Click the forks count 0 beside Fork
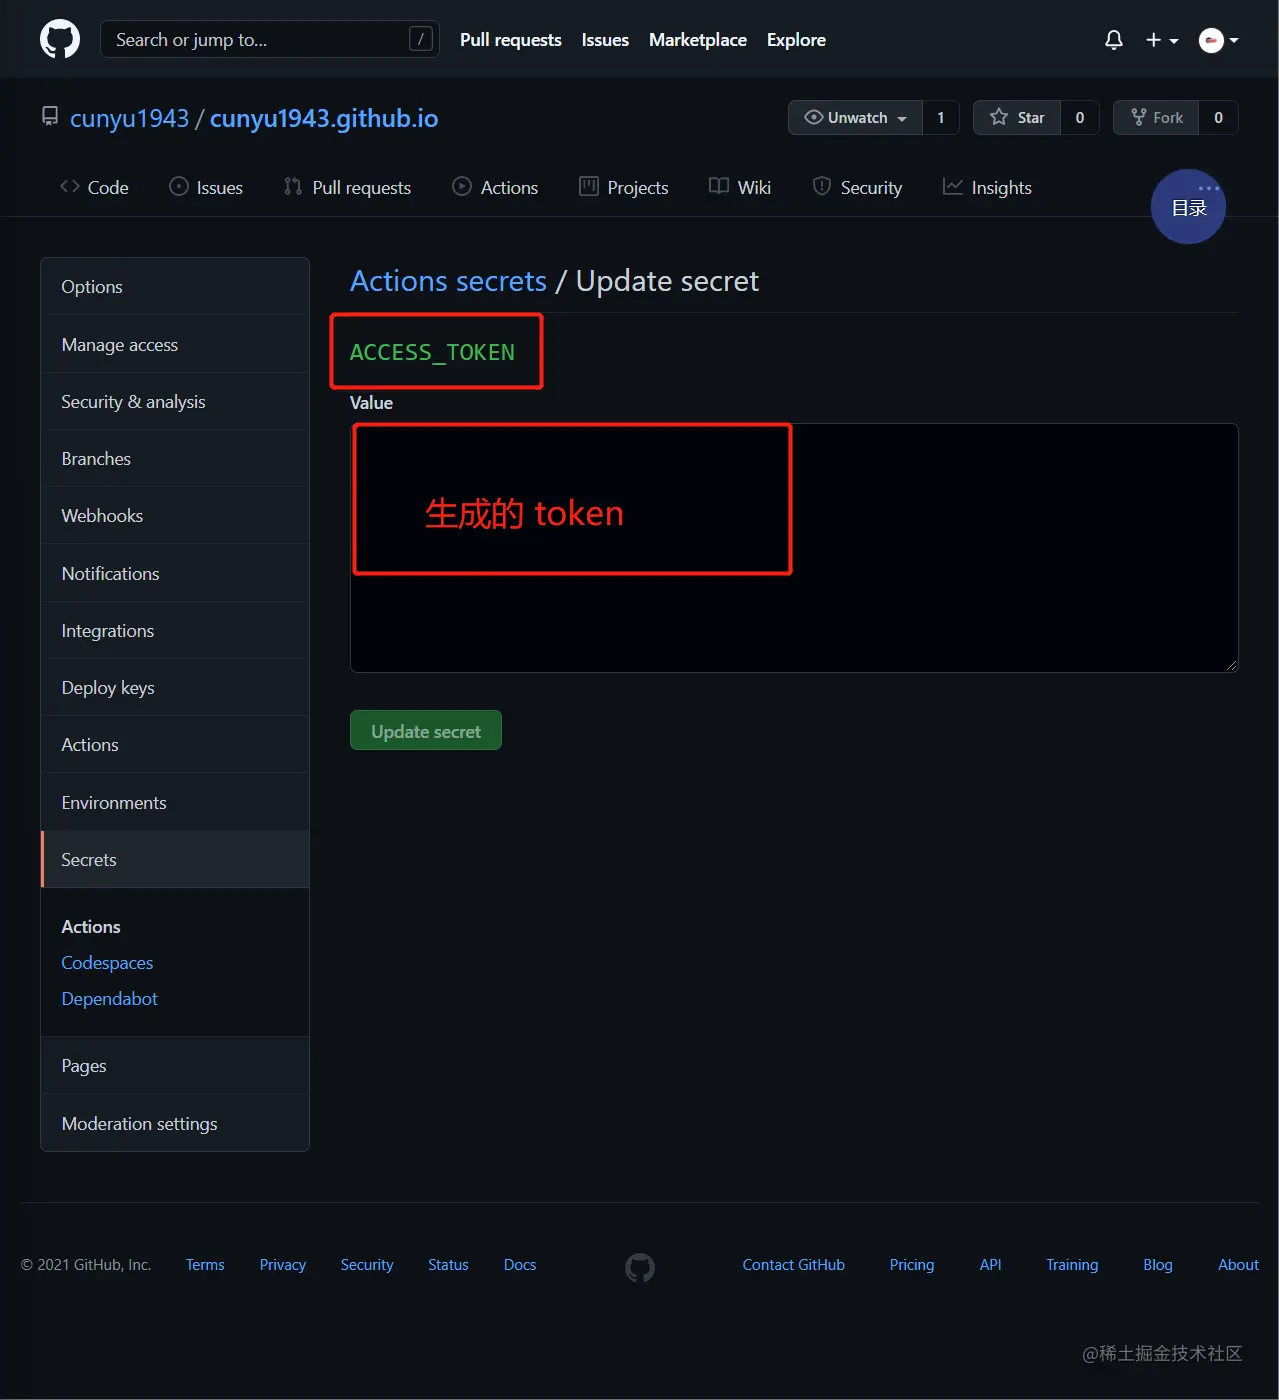This screenshot has width=1279, height=1400. tap(1218, 117)
